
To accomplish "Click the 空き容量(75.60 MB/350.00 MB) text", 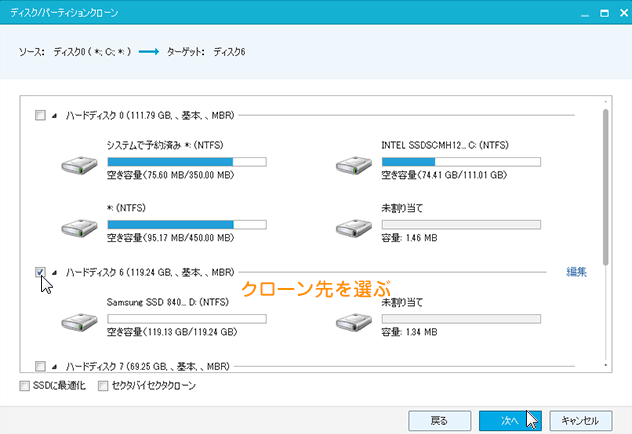I will coord(170,175).
